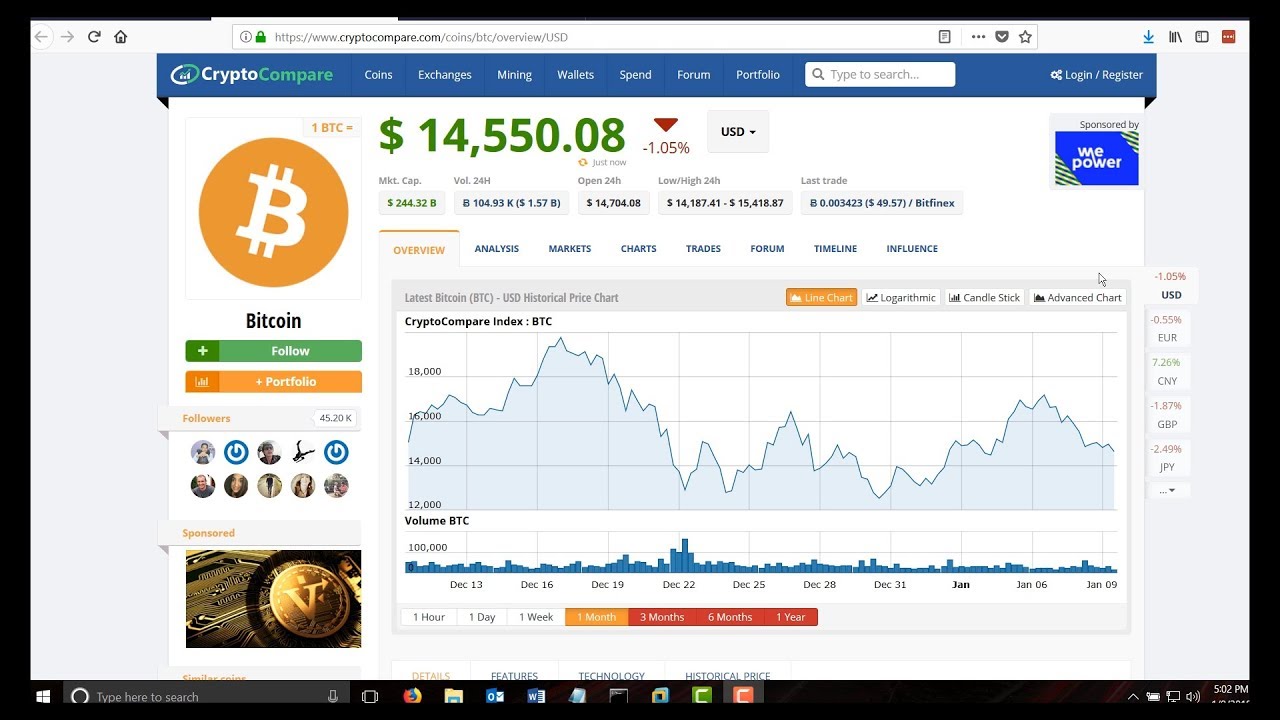
Task: Open the Mining menu
Action: pos(515,74)
